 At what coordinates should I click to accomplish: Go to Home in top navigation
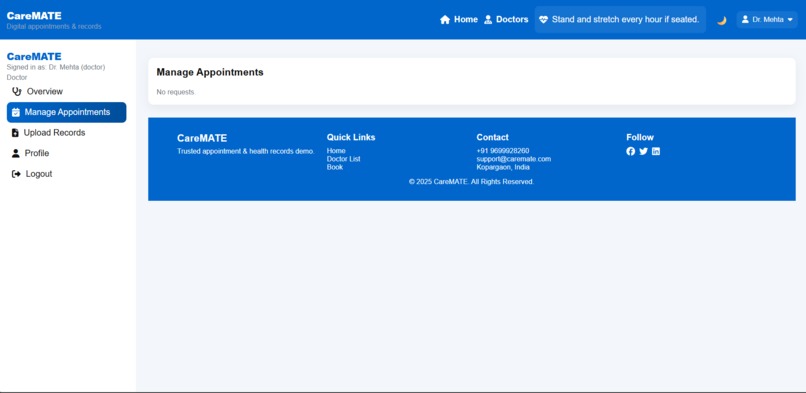pos(459,20)
